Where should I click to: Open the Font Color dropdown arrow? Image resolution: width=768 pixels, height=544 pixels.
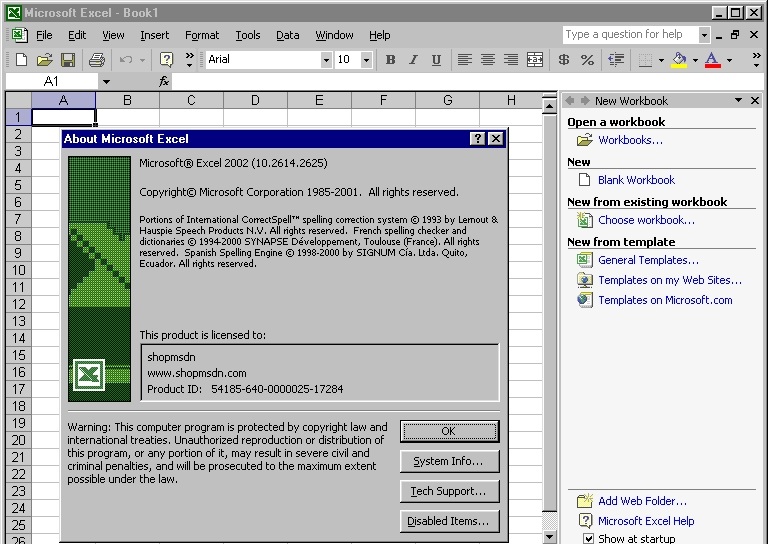click(x=729, y=60)
